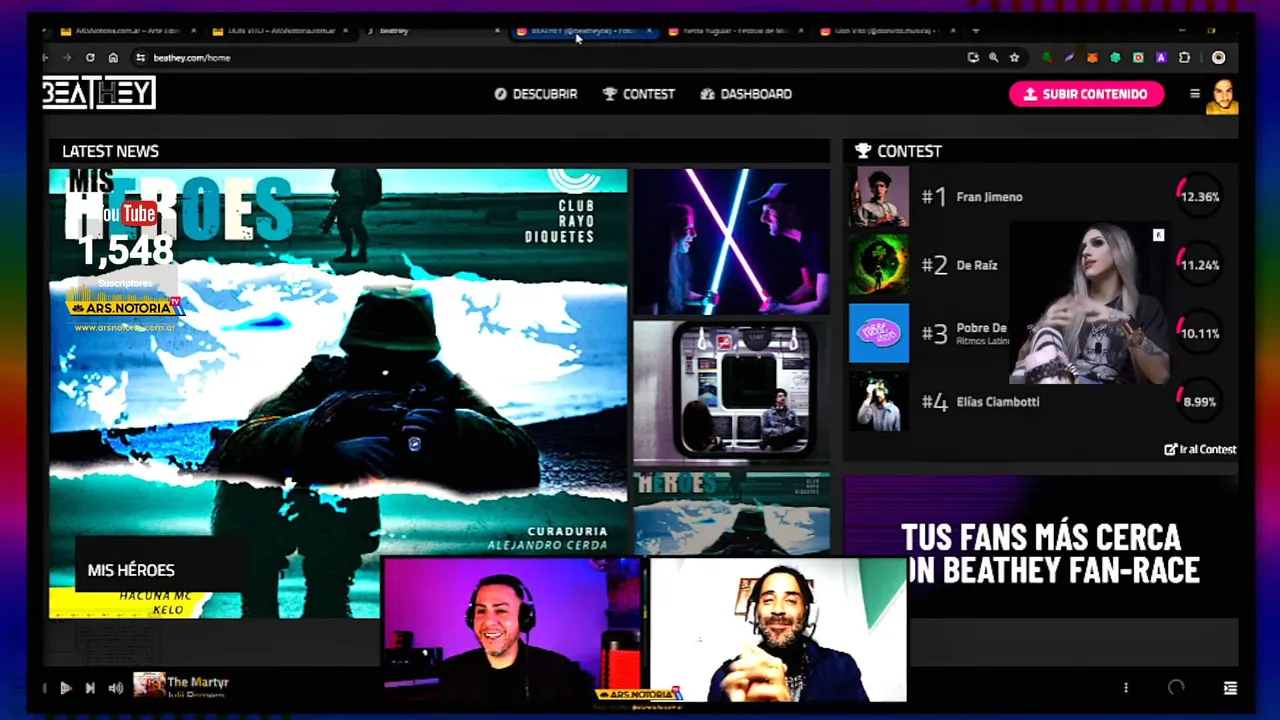
Task: Click the 12.36% progress ring
Action: pos(1198,197)
